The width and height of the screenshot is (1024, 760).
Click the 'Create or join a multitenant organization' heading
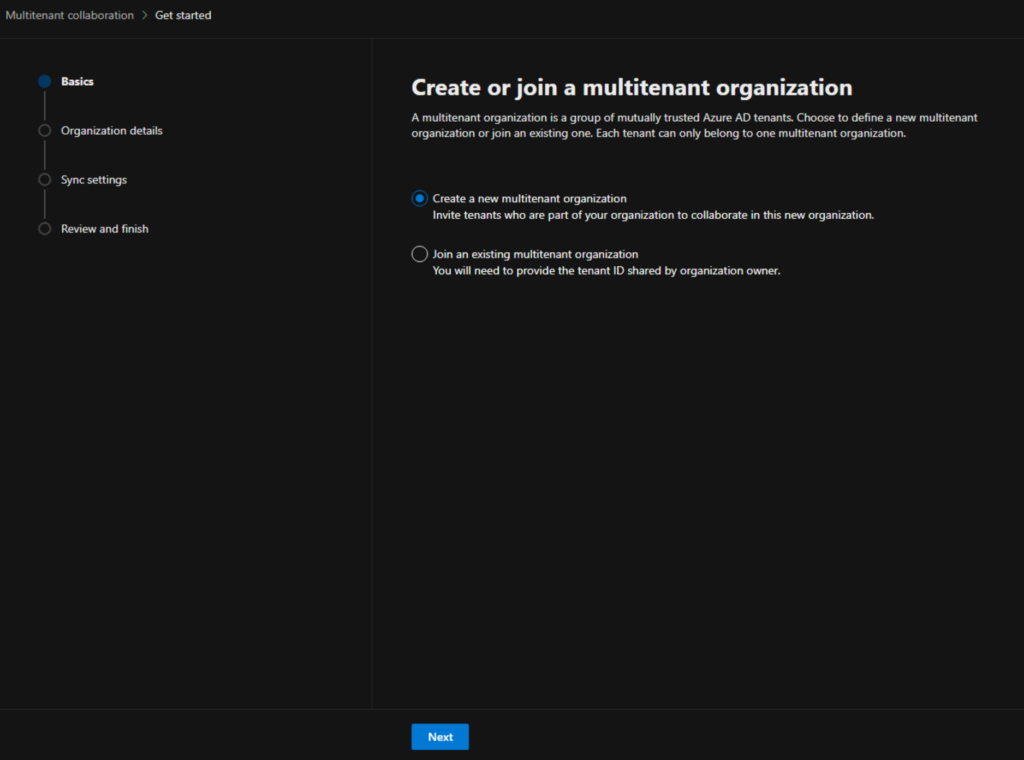pyautogui.click(x=632, y=87)
